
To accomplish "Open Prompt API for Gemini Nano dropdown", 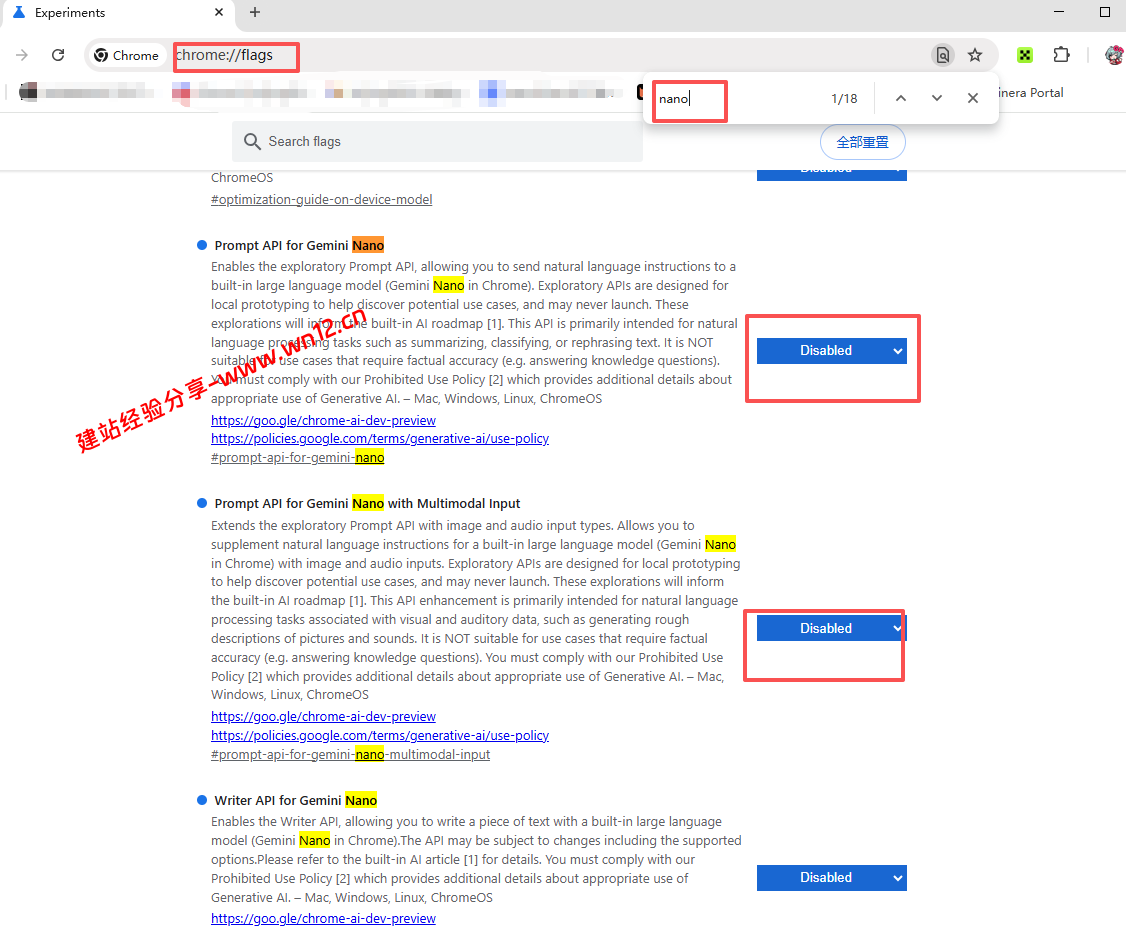I will pos(832,350).
